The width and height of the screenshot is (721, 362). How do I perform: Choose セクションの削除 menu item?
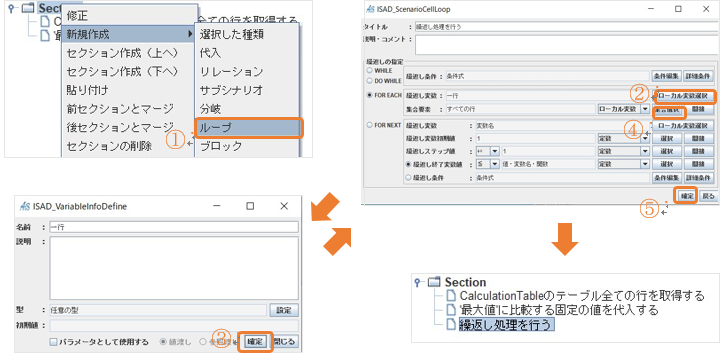[128, 146]
